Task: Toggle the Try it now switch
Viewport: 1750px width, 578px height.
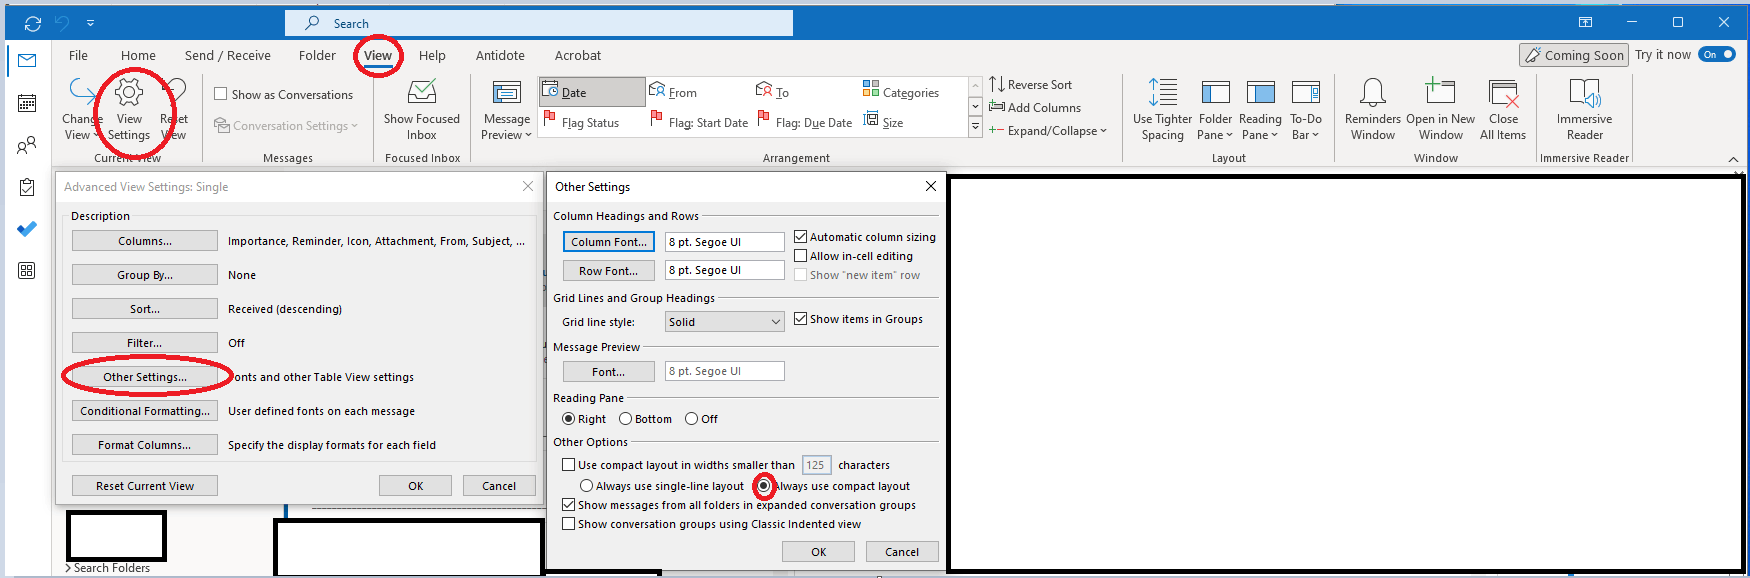Action: pos(1718,55)
